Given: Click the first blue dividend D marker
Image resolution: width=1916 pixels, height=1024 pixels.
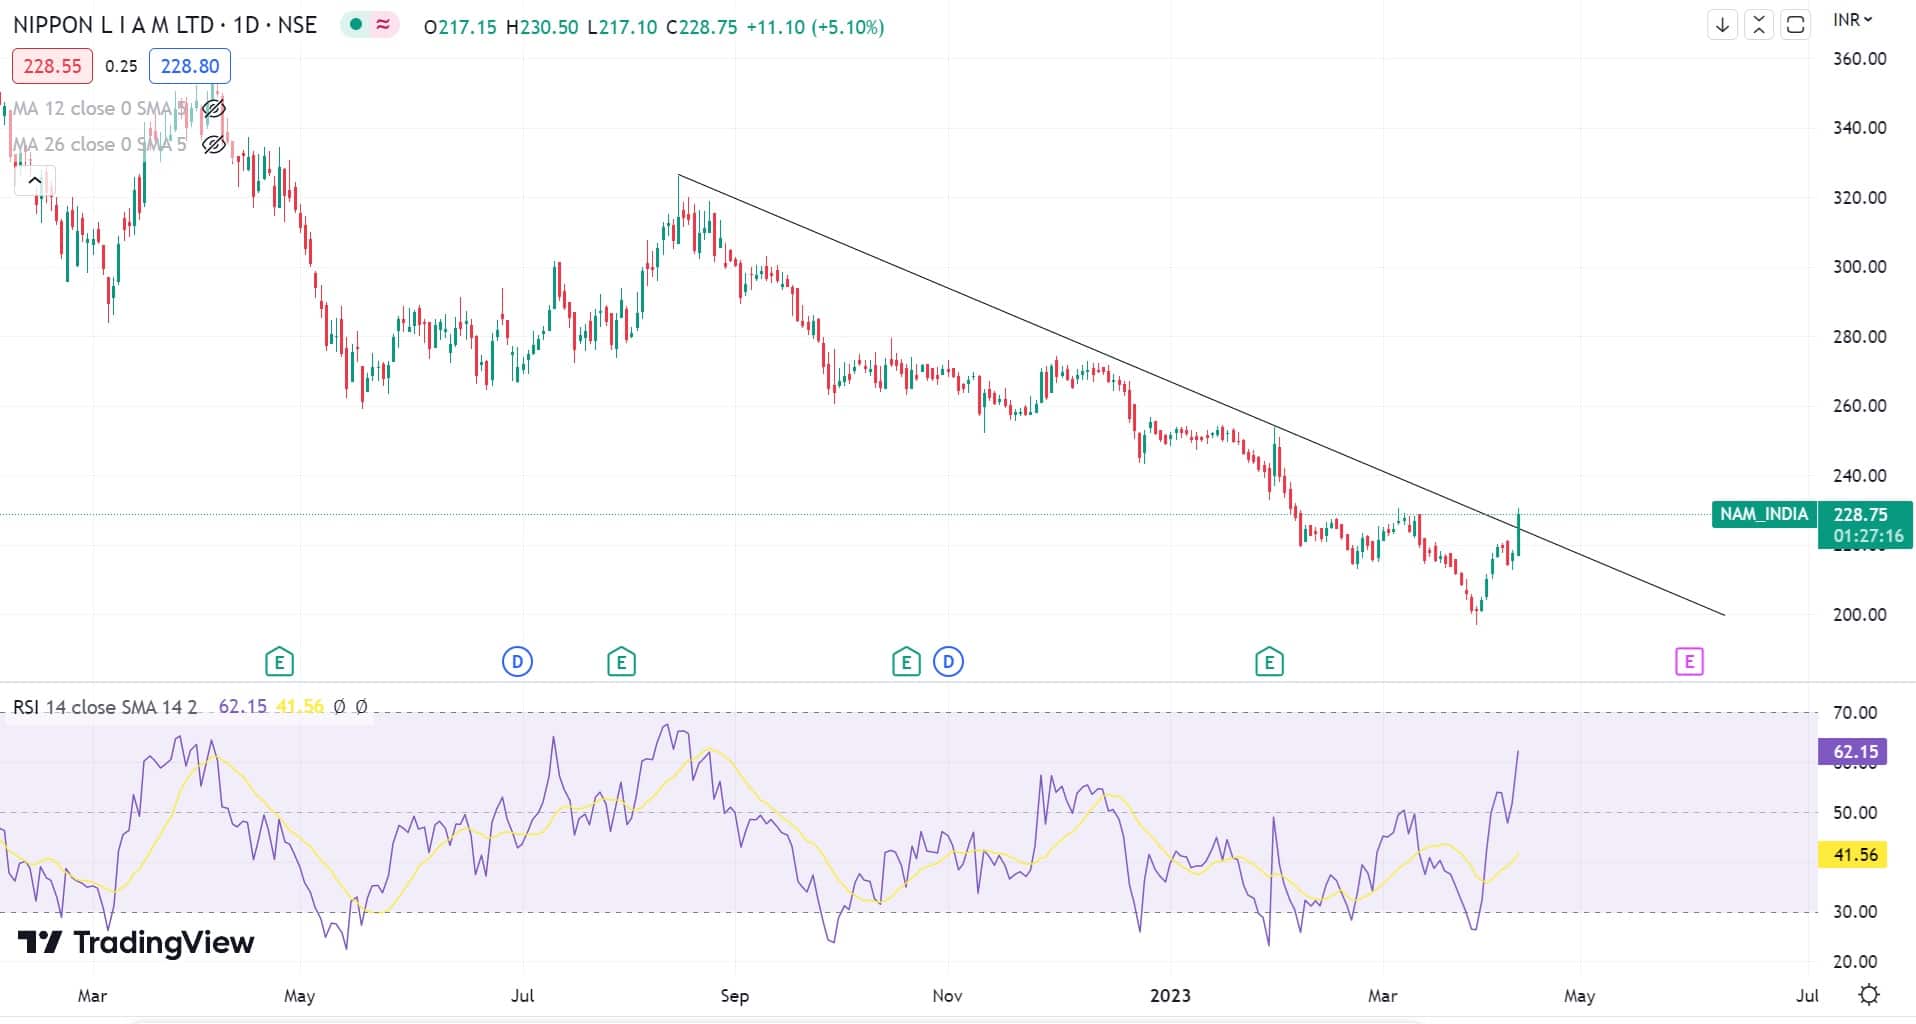Looking at the screenshot, I should tap(517, 661).
